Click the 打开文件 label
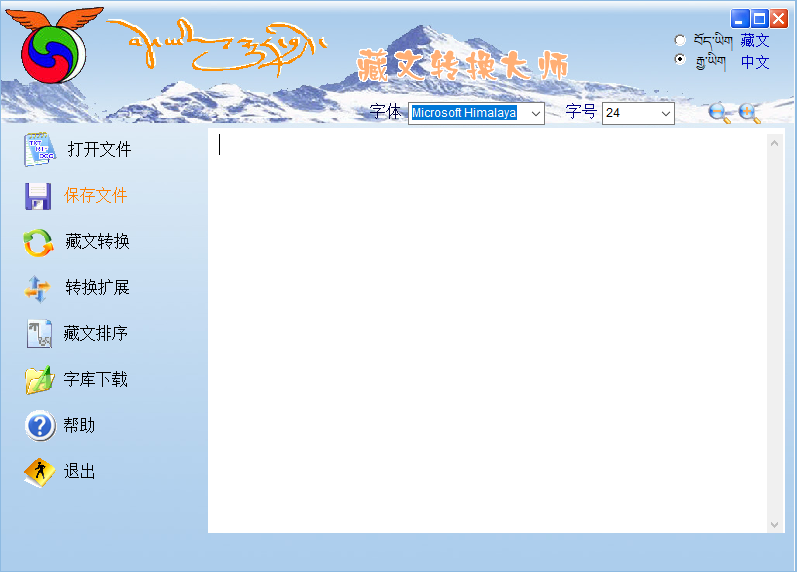This screenshot has width=797, height=572. tap(100, 149)
